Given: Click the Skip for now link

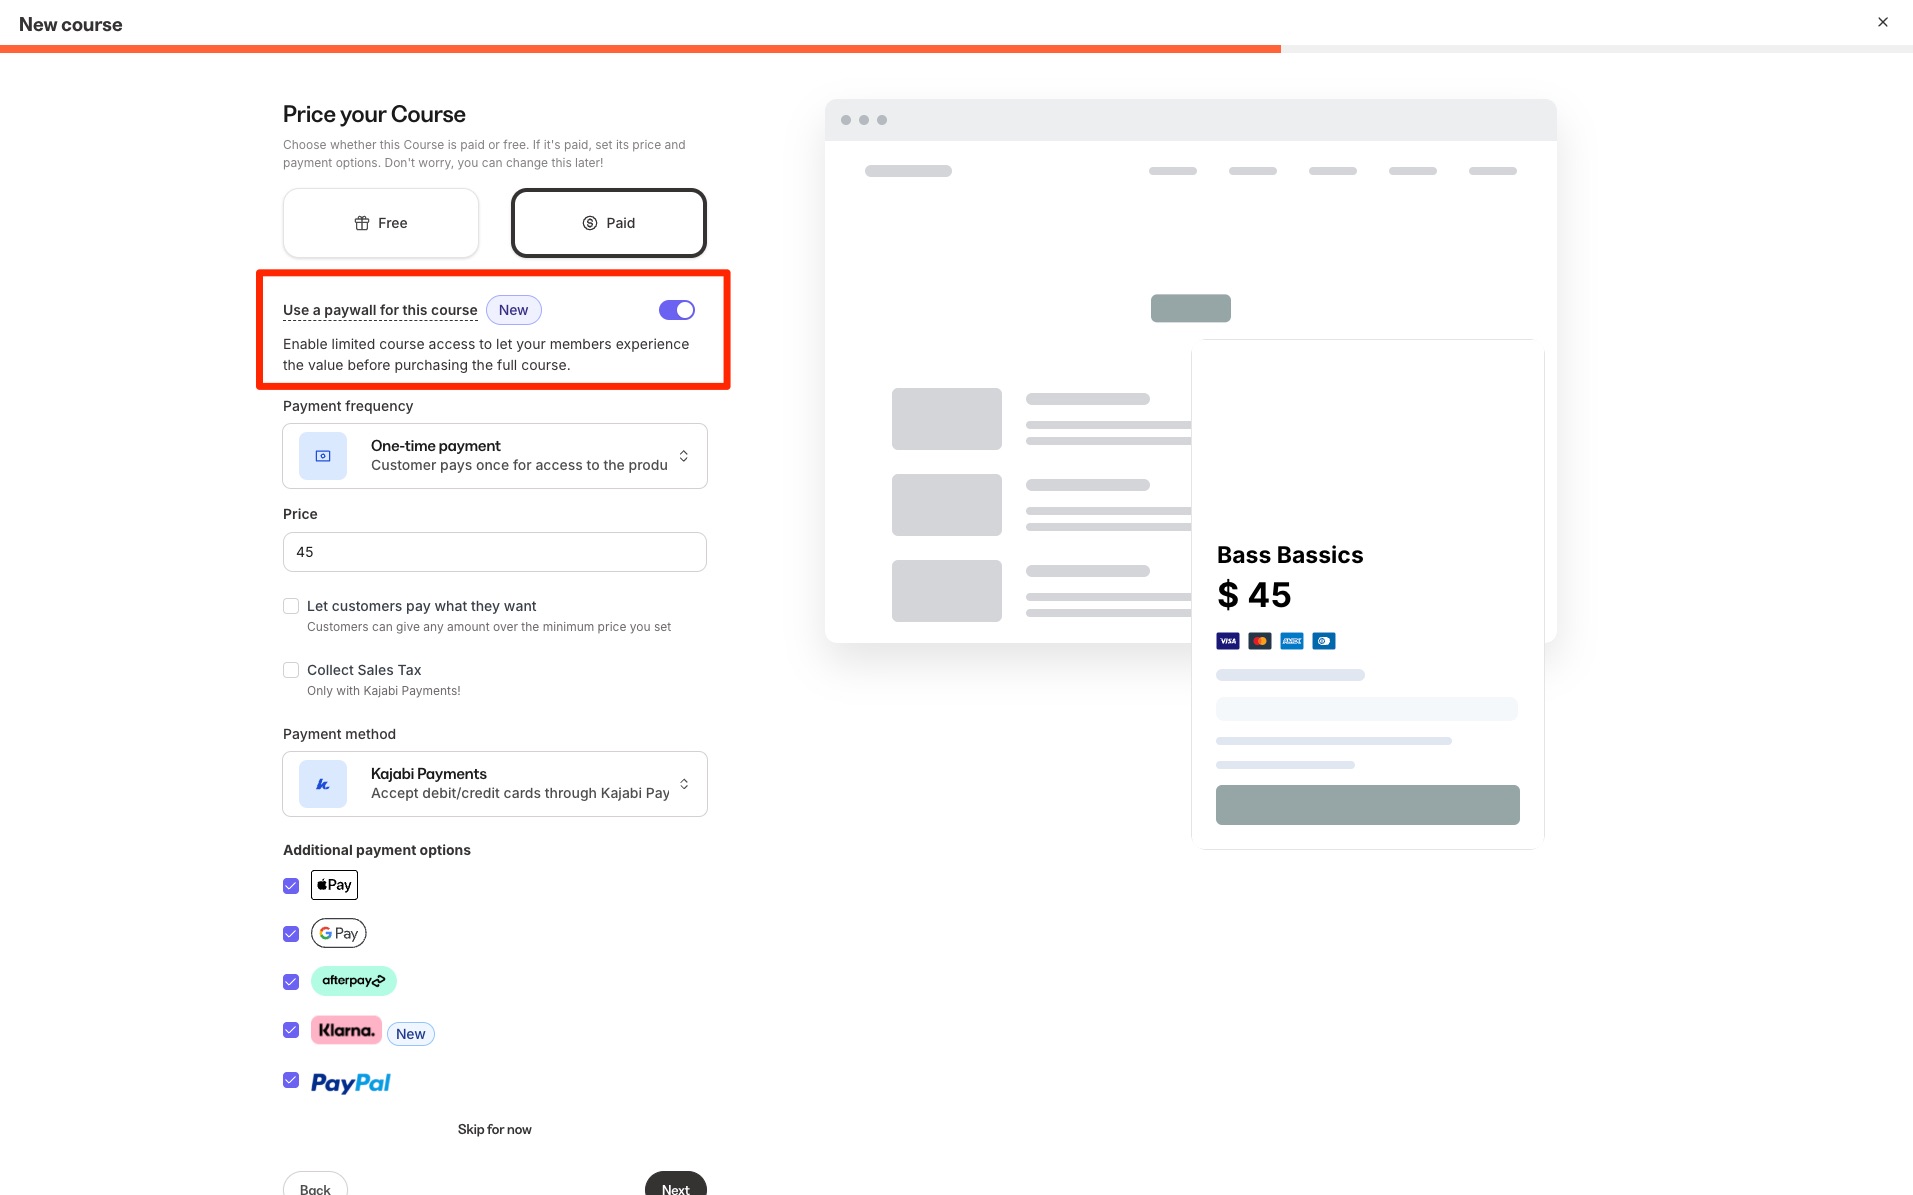Looking at the screenshot, I should [495, 1129].
